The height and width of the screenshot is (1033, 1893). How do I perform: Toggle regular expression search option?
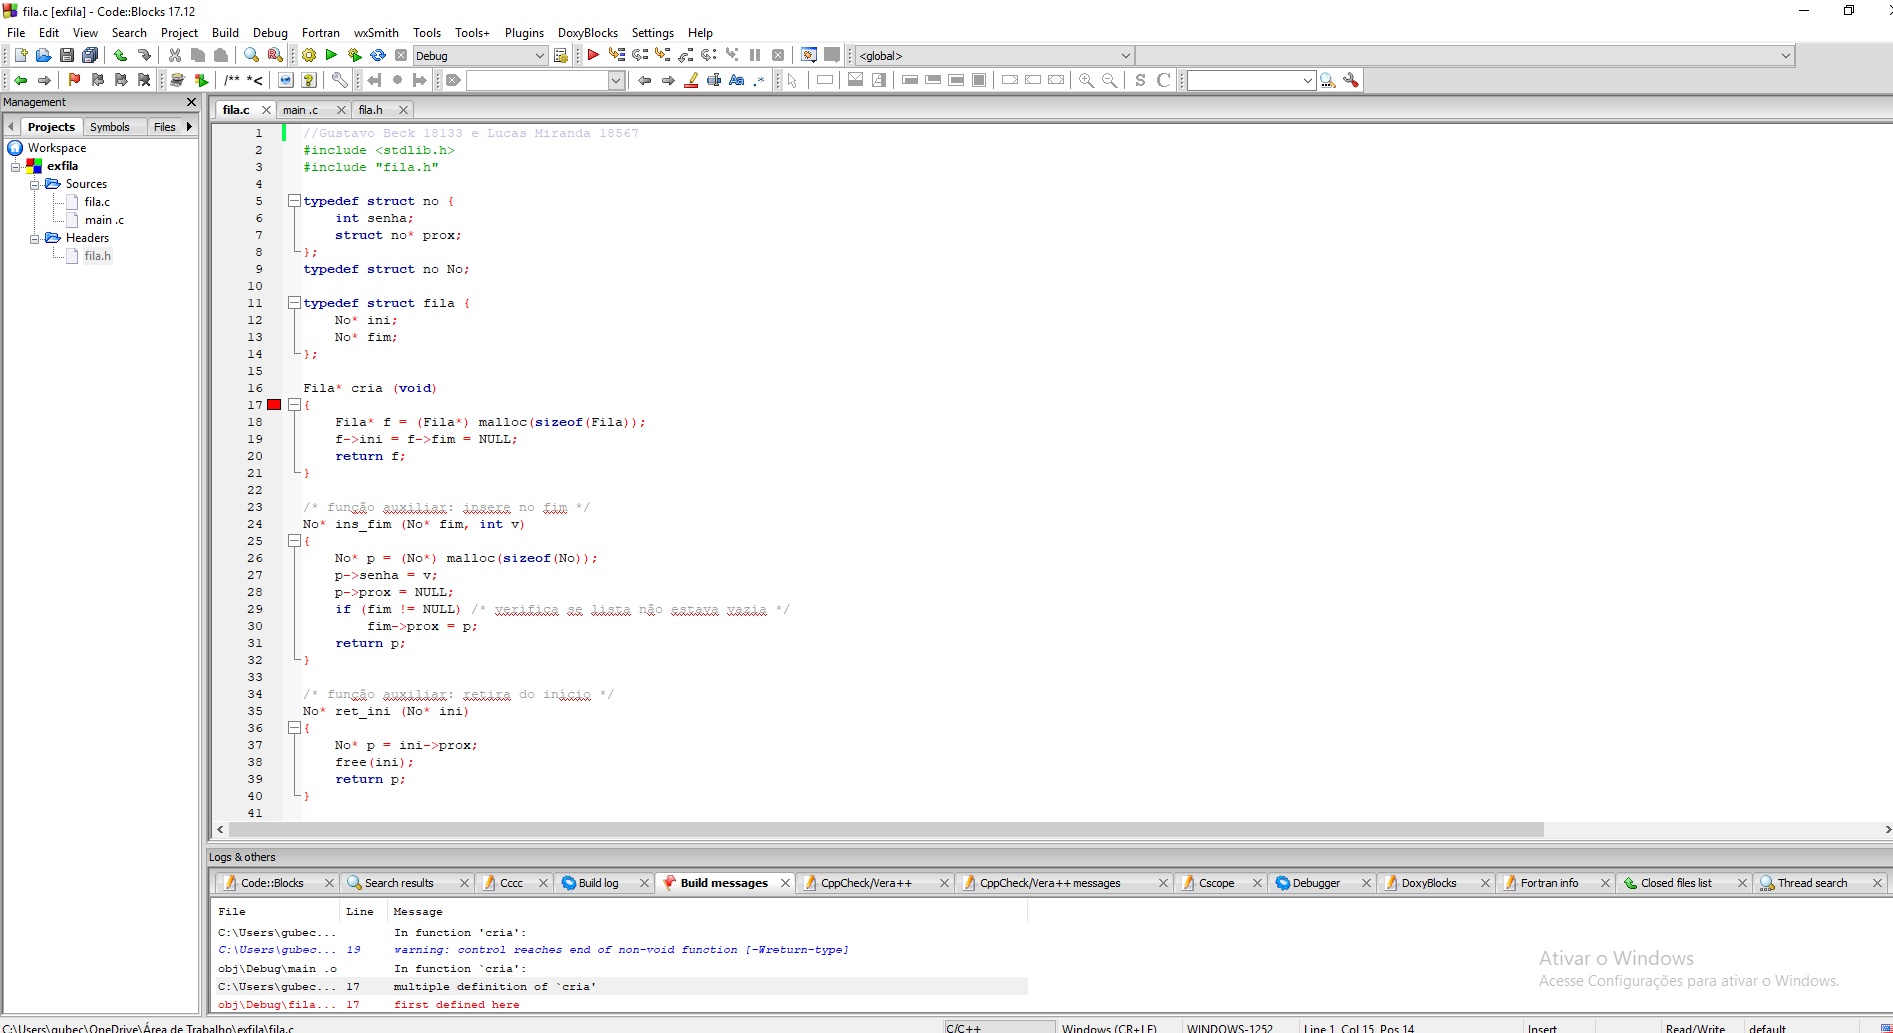point(760,80)
